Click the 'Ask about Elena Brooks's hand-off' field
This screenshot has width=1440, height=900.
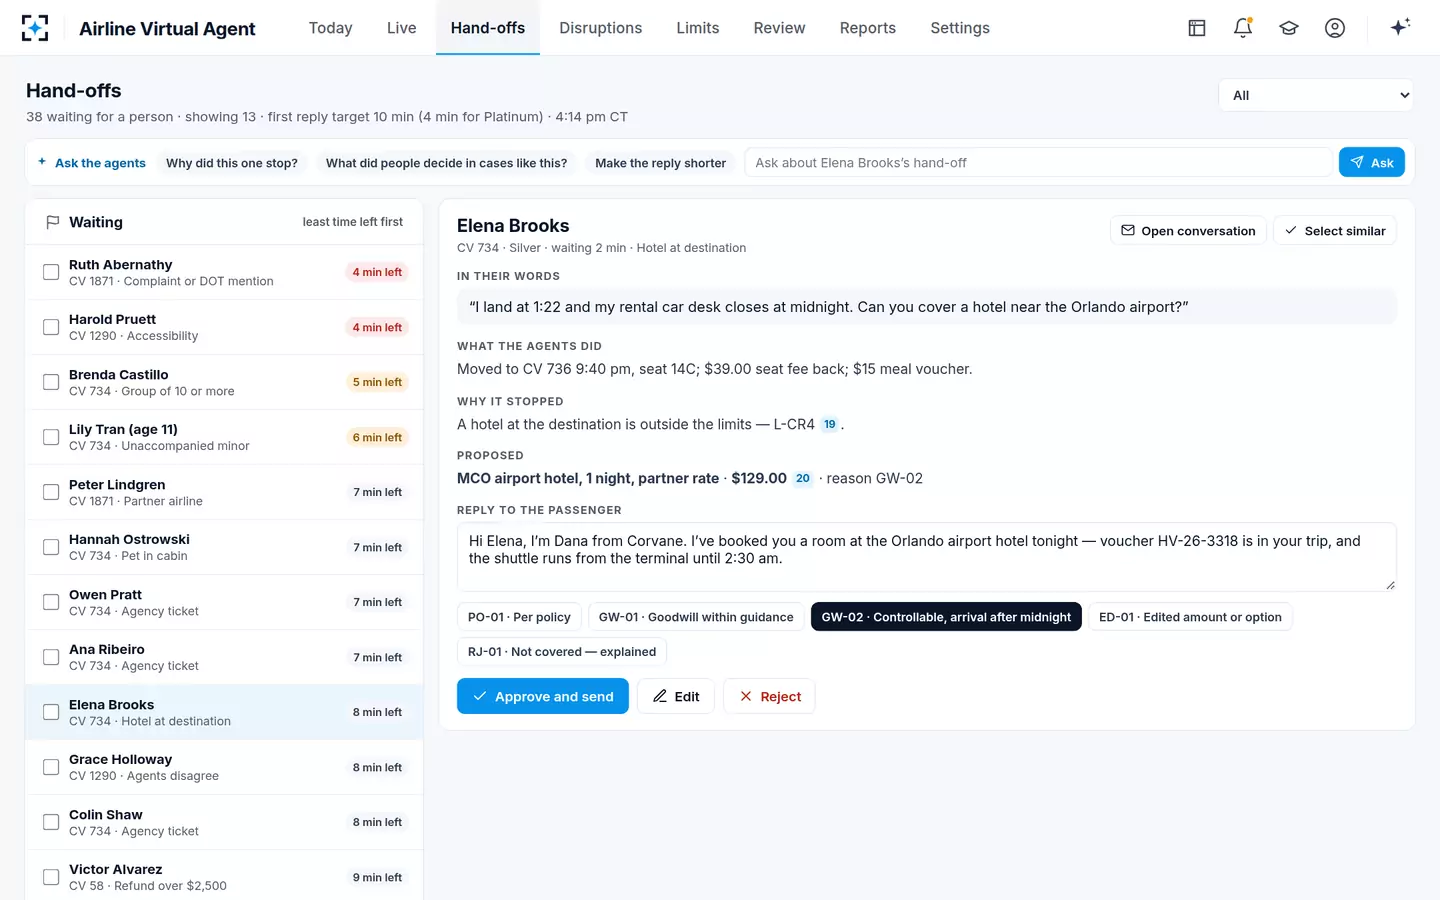coord(1039,163)
